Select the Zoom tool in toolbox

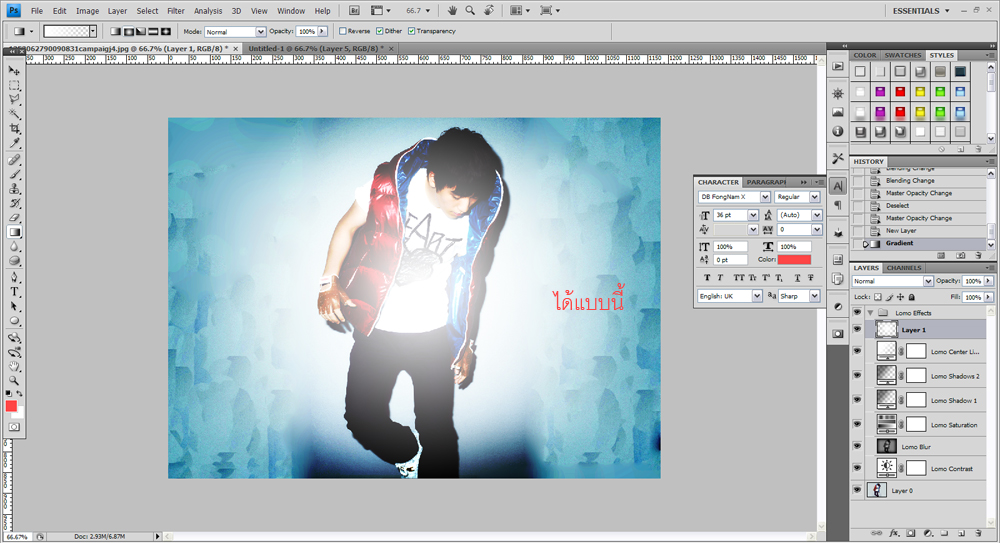pyautogui.click(x=14, y=380)
